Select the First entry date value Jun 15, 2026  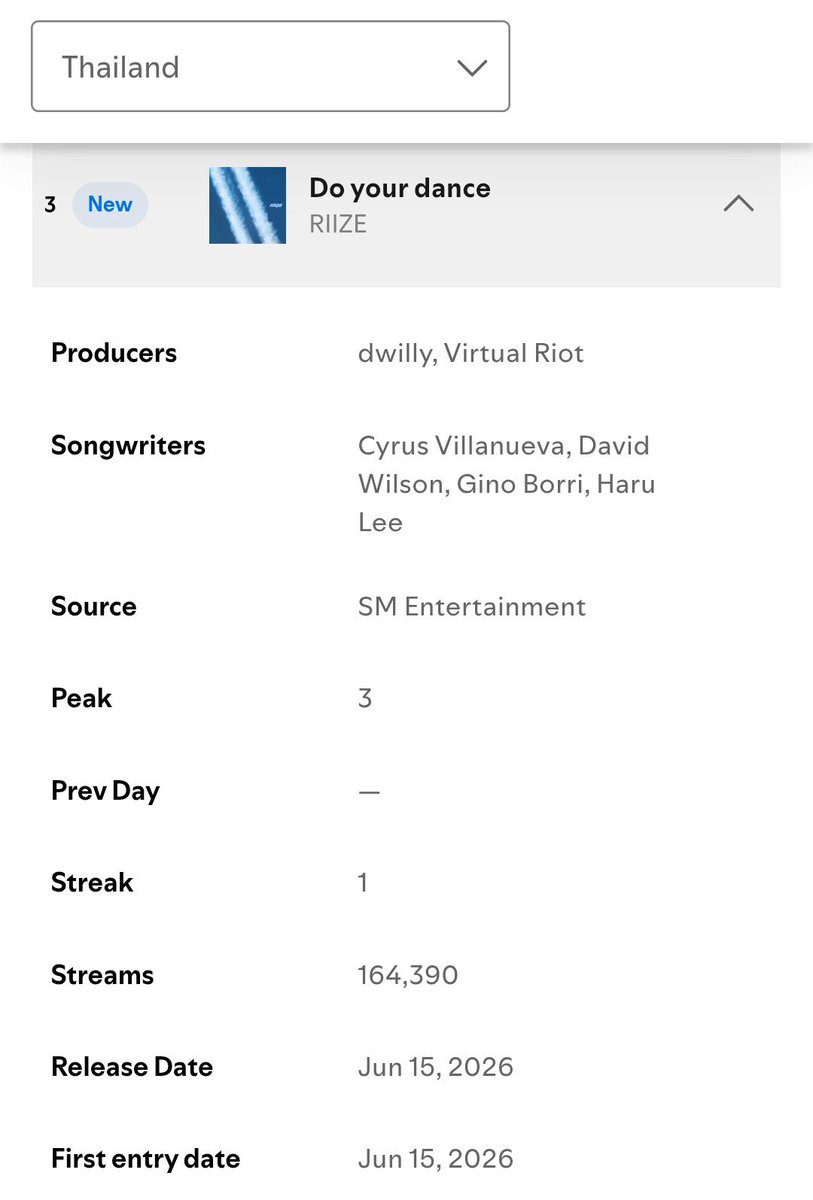[436, 1159]
